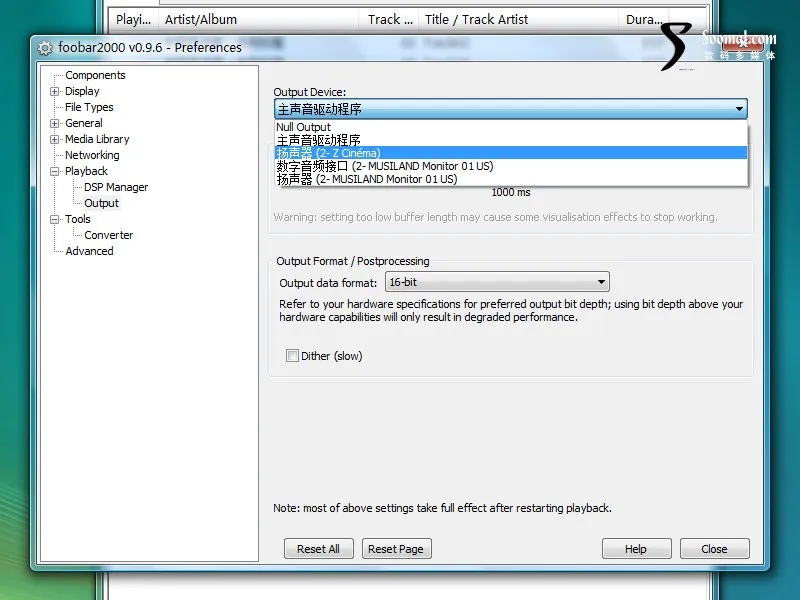Image resolution: width=800 pixels, height=600 pixels.
Task: Select 数字音频接口 (2- MUSILAND Monitor 01 US)
Action: (x=511, y=166)
